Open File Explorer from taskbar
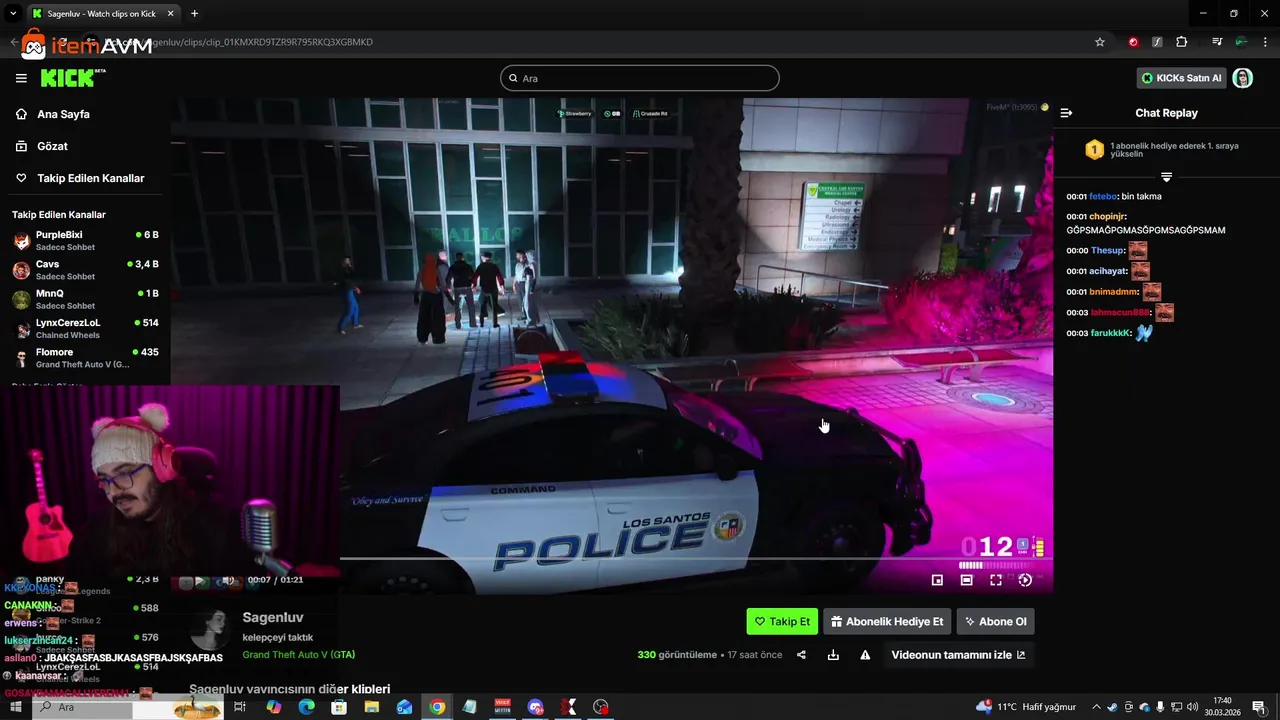The height and width of the screenshot is (720, 1280). (x=371, y=707)
